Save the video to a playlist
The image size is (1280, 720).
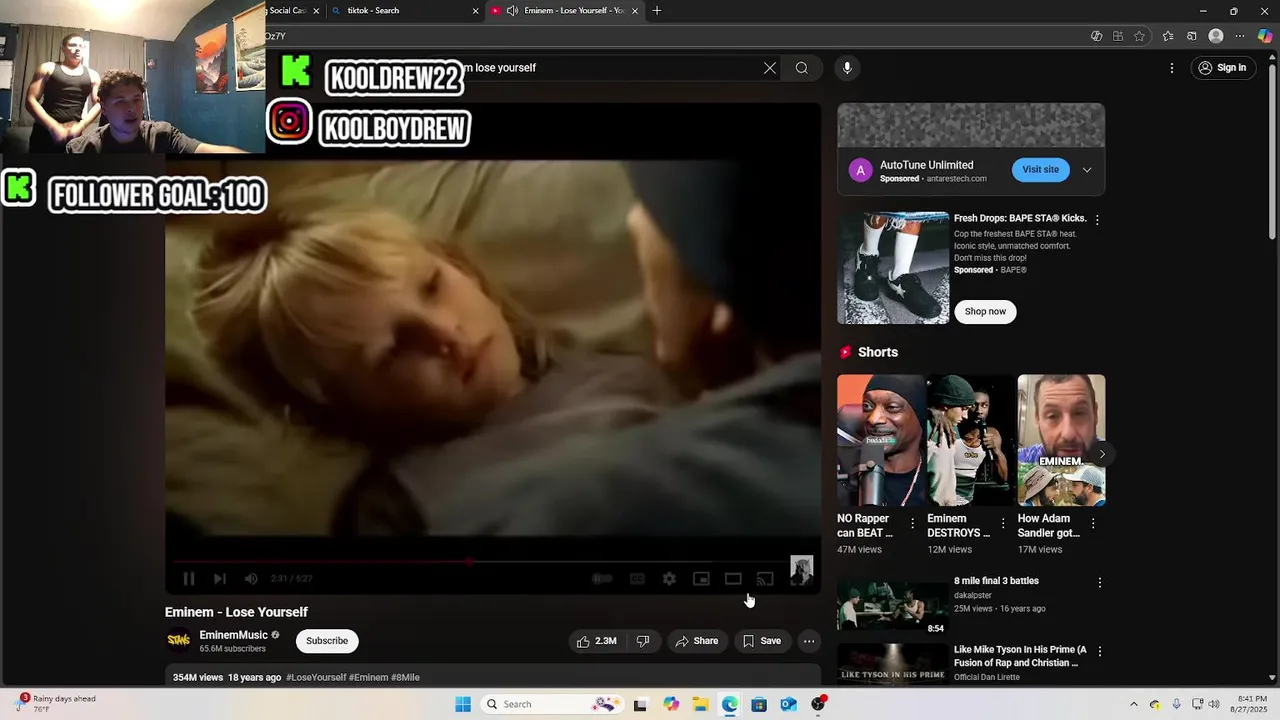[x=762, y=641]
